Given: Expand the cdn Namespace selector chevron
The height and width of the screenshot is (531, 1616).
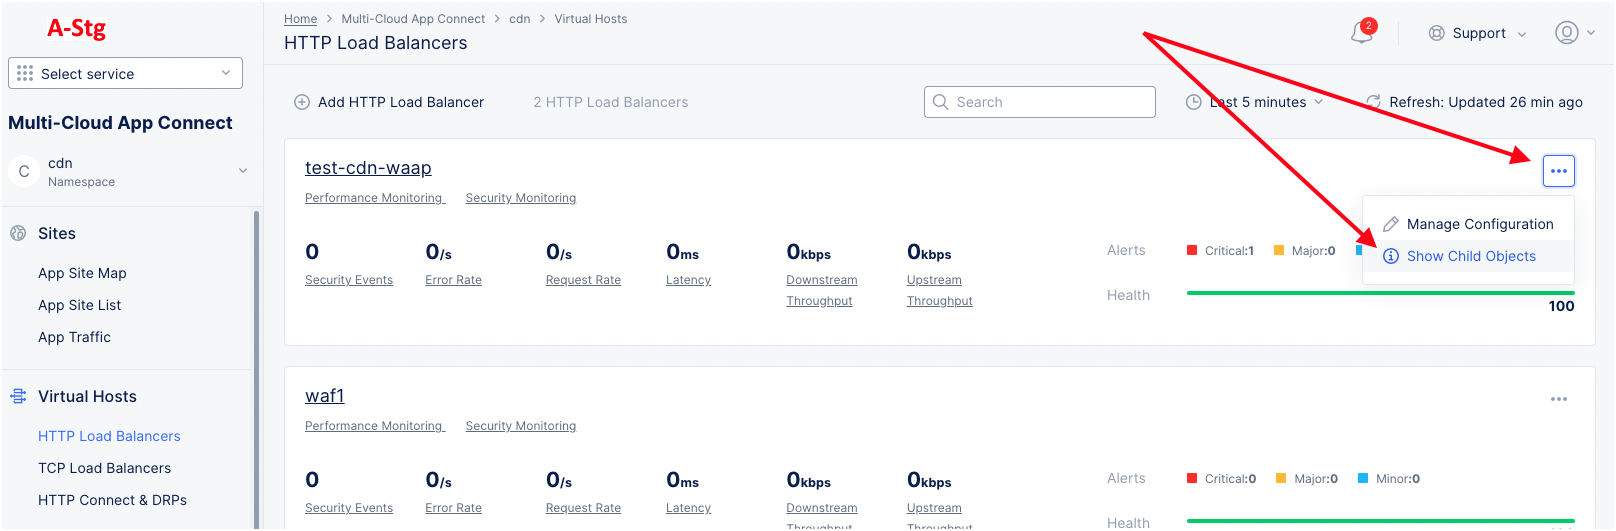Looking at the screenshot, I should (x=242, y=171).
